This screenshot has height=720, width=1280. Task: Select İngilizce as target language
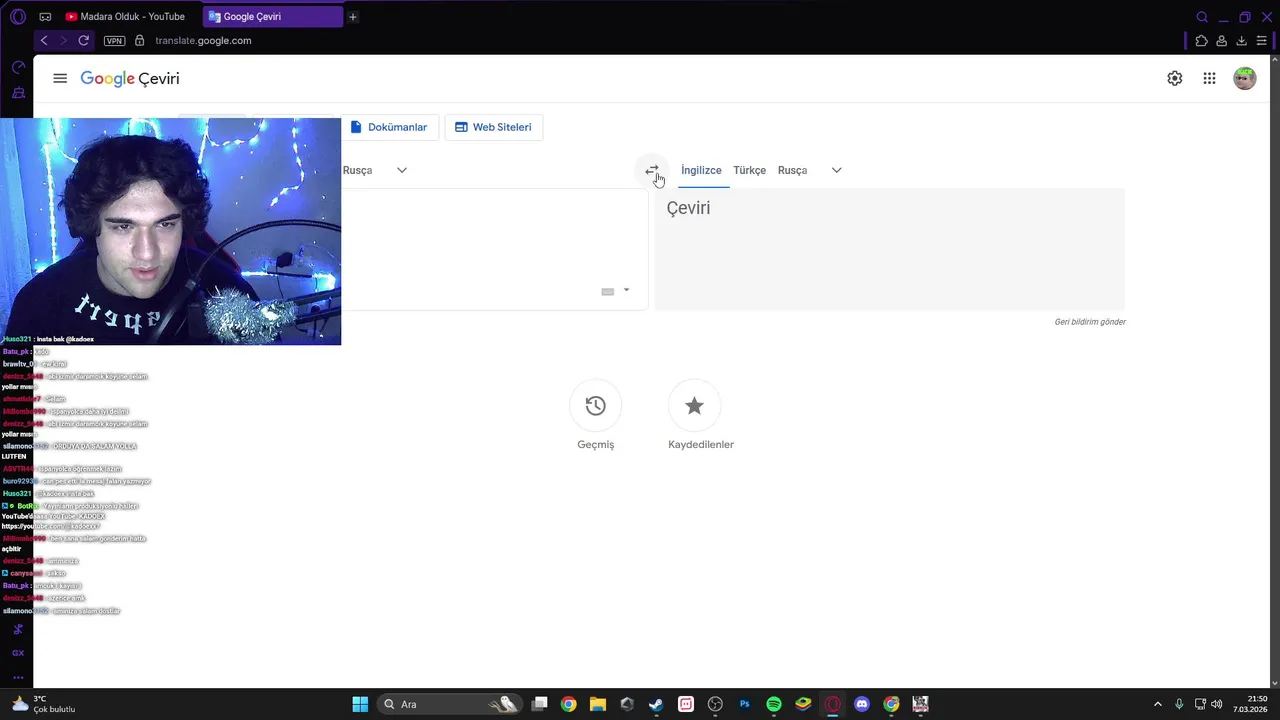pyautogui.click(x=701, y=170)
